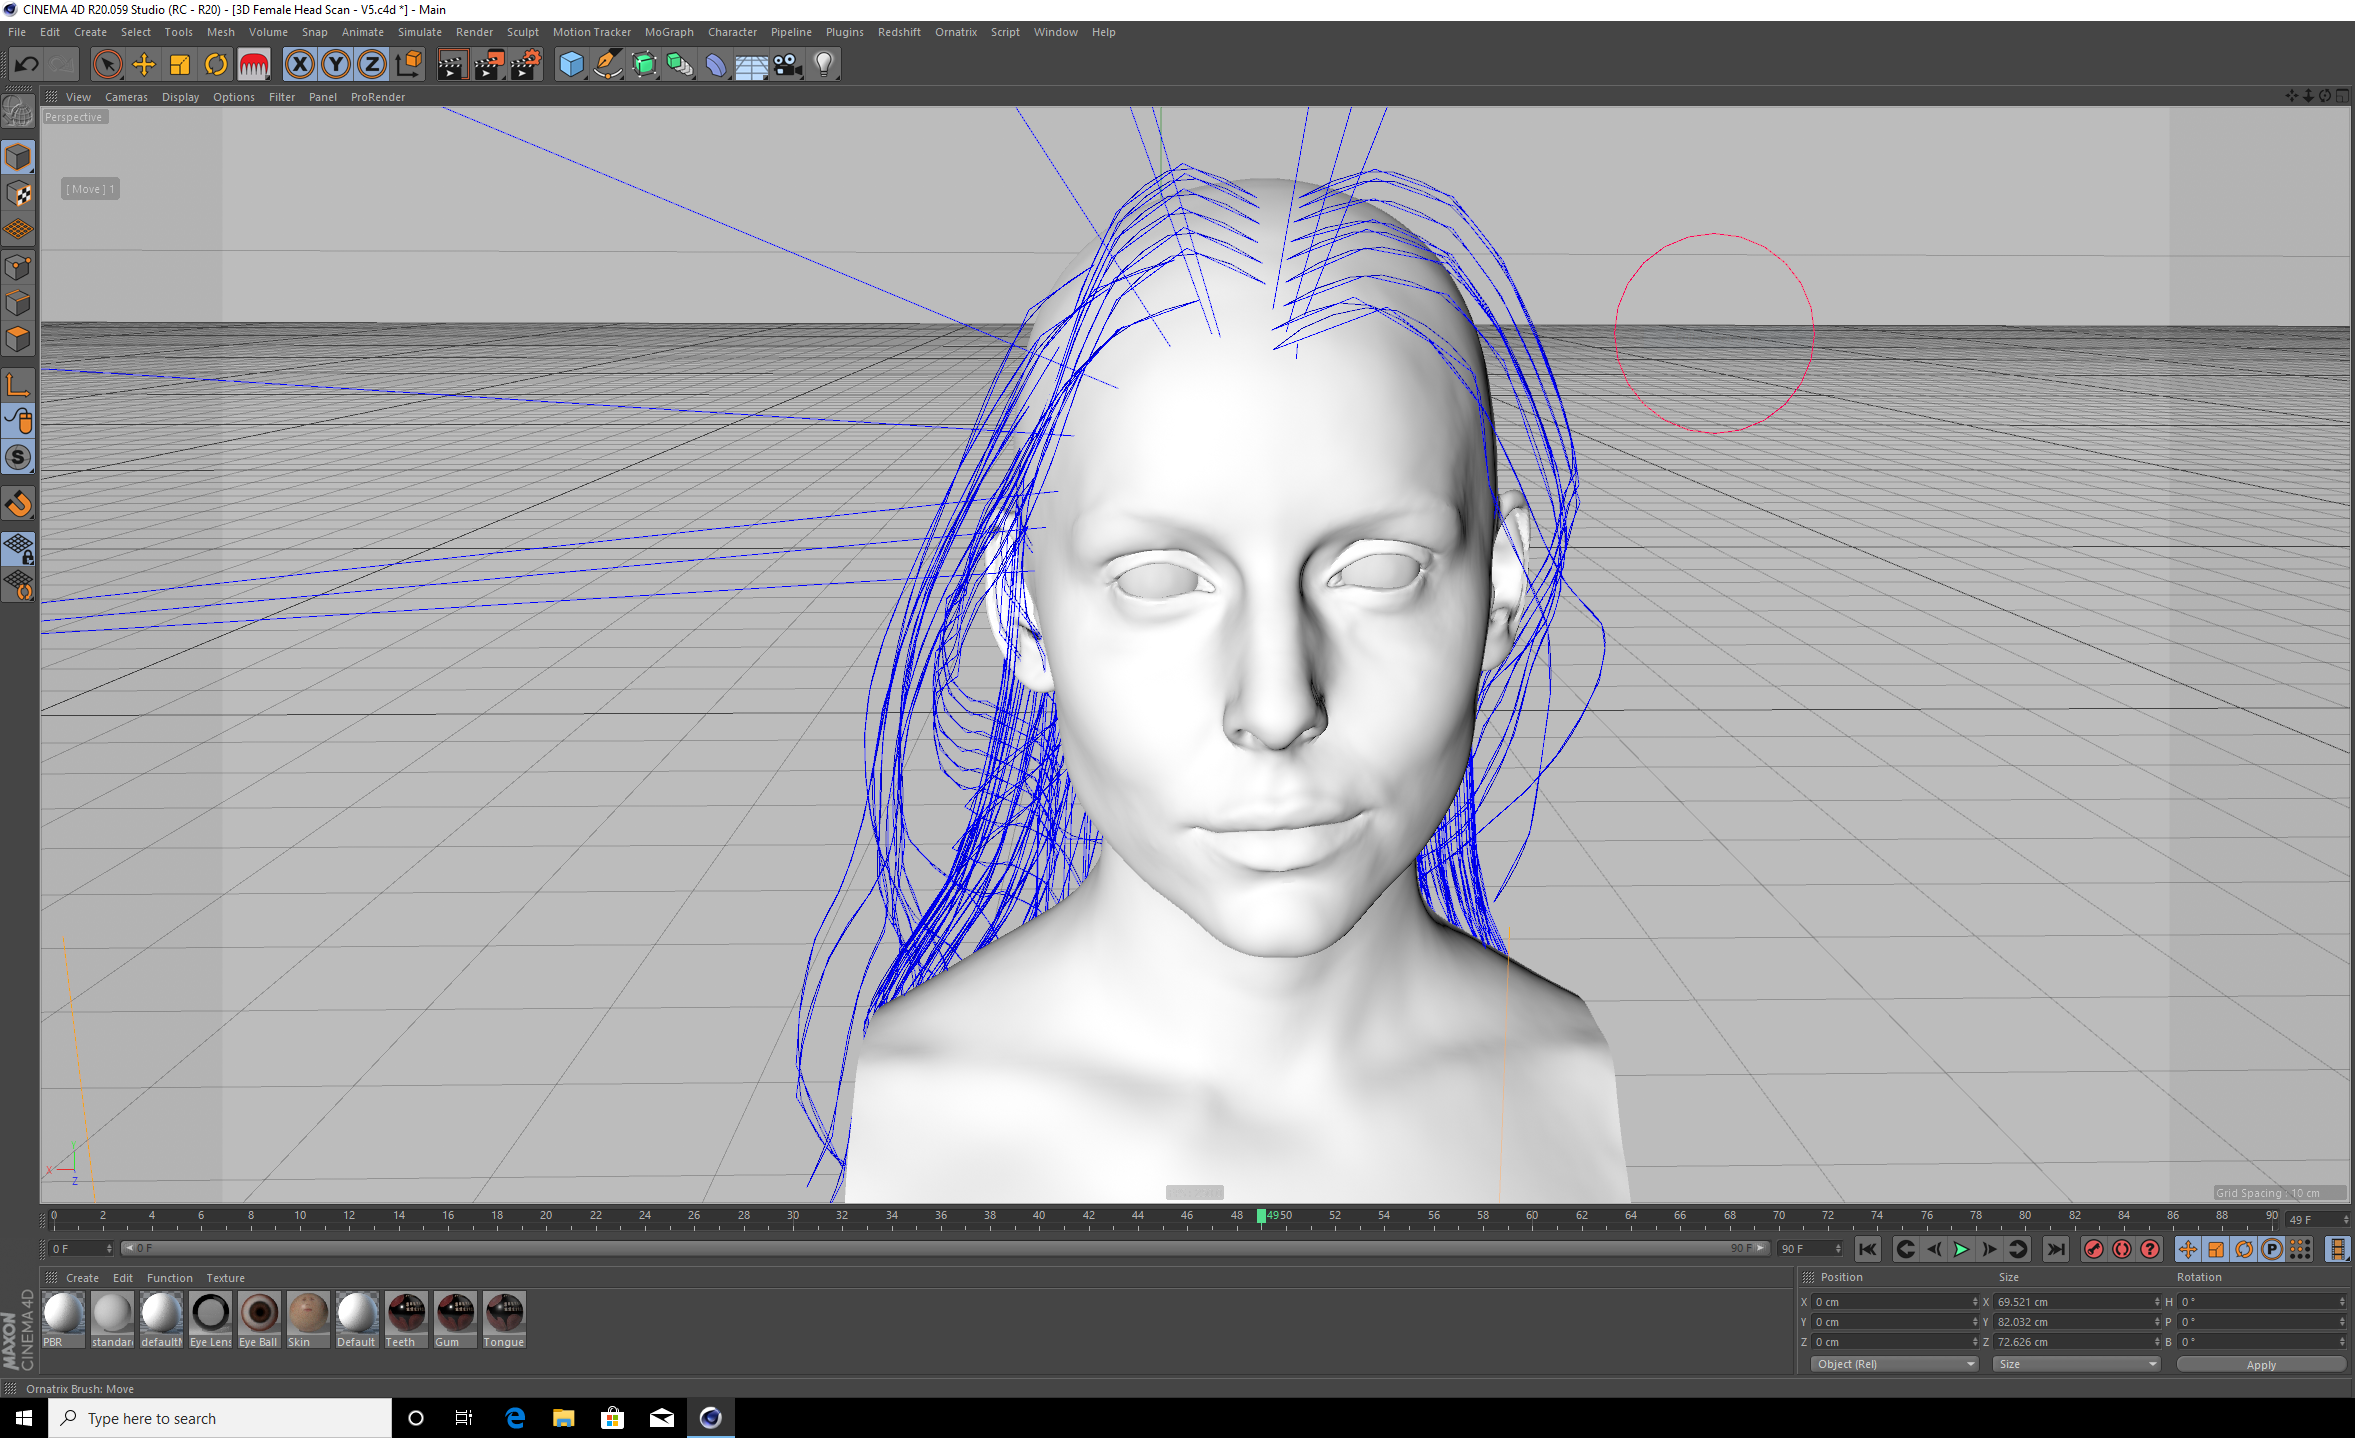Toggle Y-axis lock button
This screenshot has height=1438, width=2355.
pos(336,65)
